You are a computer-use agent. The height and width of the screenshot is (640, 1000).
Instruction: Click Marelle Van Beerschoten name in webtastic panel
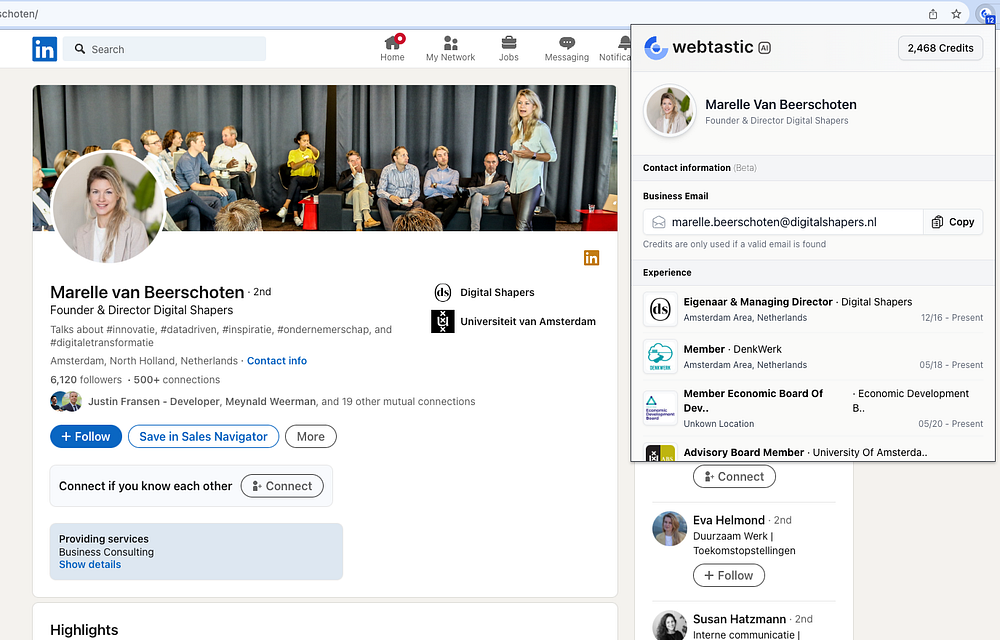(781, 105)
